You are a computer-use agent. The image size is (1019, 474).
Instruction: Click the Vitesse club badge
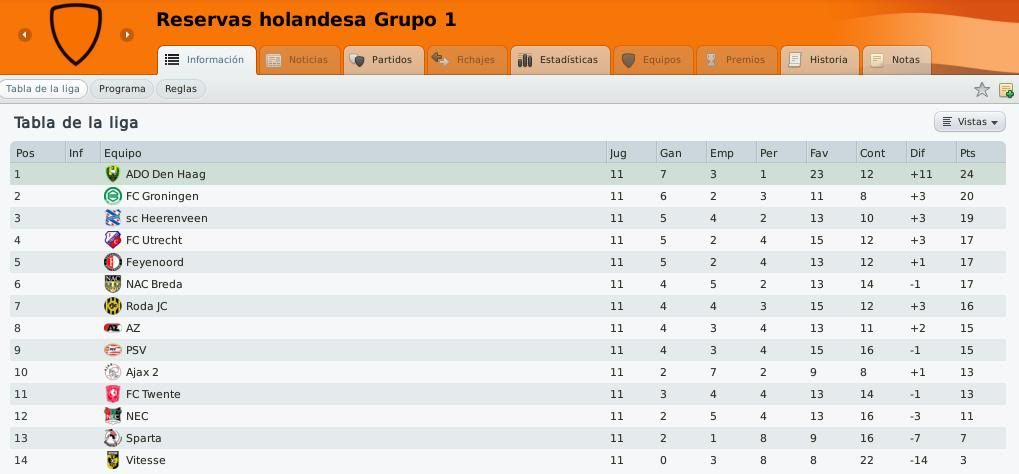[112, 460]
